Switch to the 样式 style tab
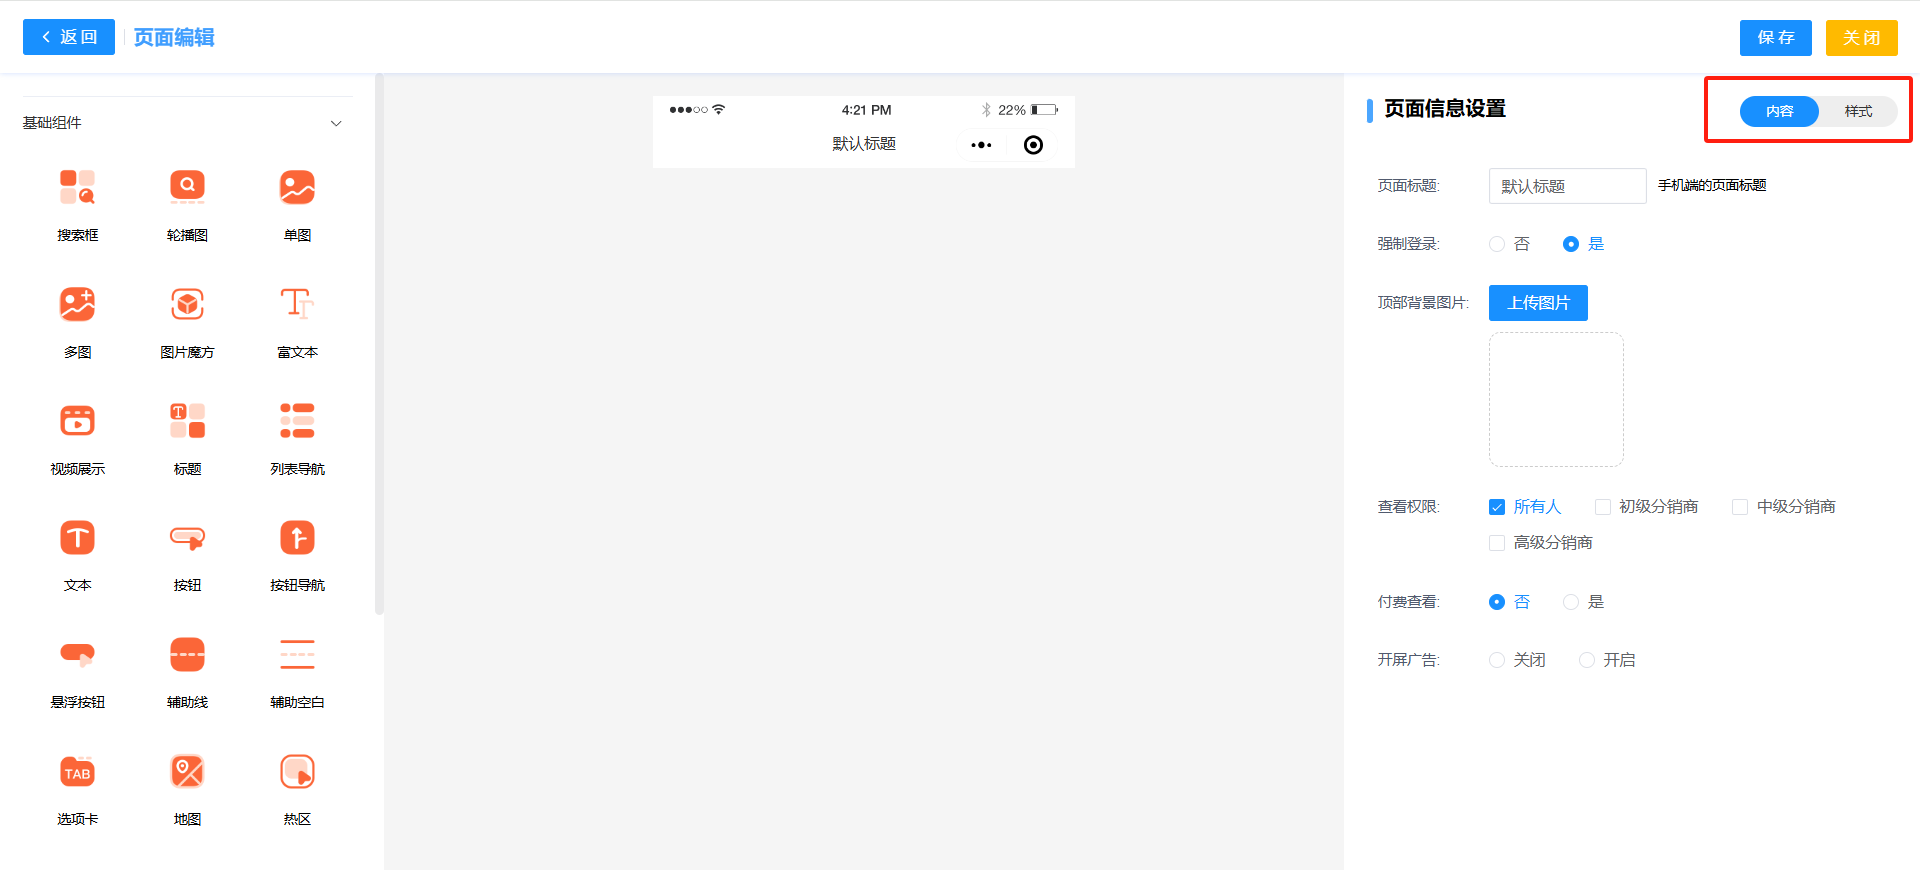 pyautogui.click(x=1858, y=111)
